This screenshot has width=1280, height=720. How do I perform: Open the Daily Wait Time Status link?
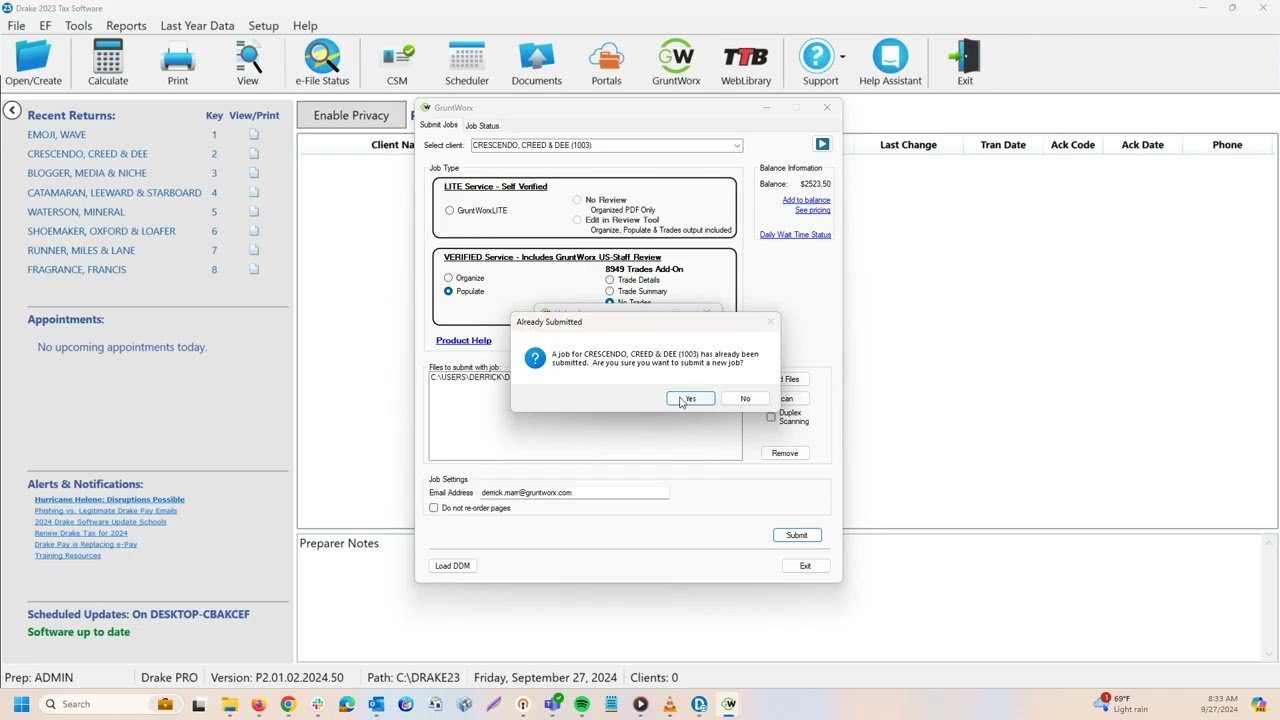795,235
